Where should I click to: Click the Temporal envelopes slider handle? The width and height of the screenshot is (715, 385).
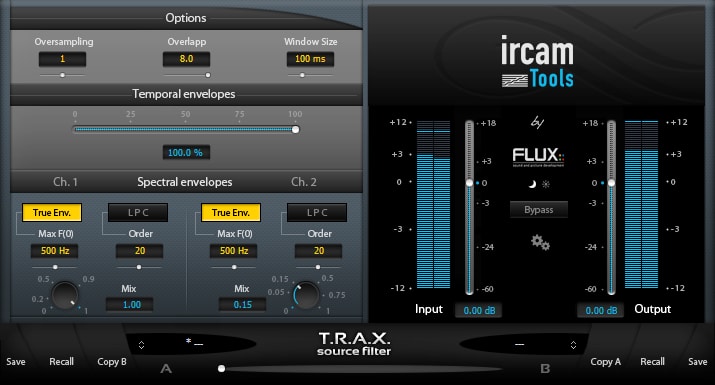(295, 130)
